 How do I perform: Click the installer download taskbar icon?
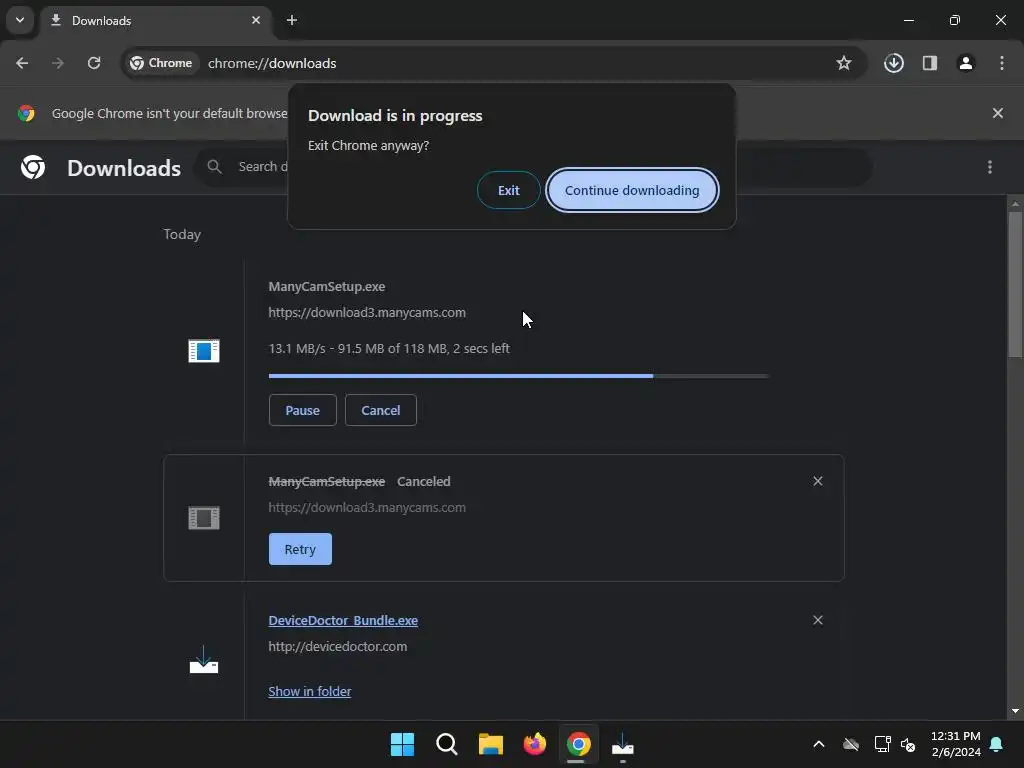click(x=622, y=744)
